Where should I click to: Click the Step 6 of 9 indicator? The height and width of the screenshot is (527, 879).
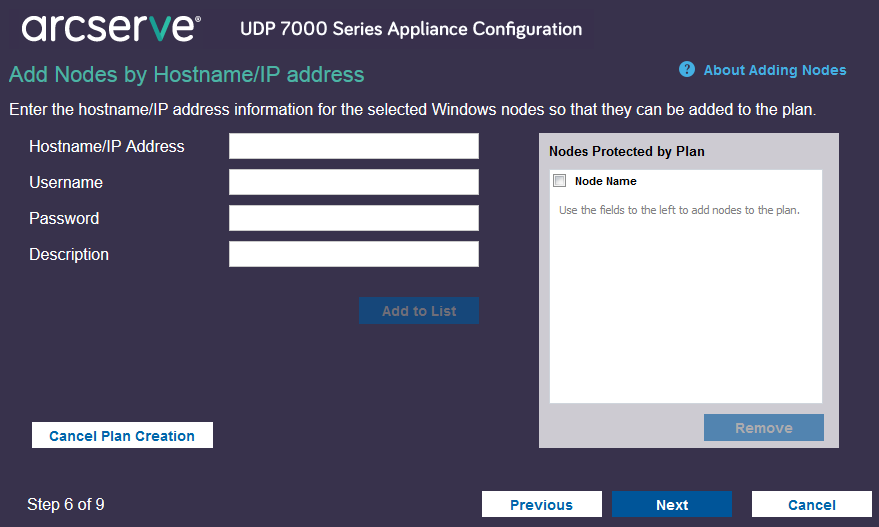coord(66,505)
